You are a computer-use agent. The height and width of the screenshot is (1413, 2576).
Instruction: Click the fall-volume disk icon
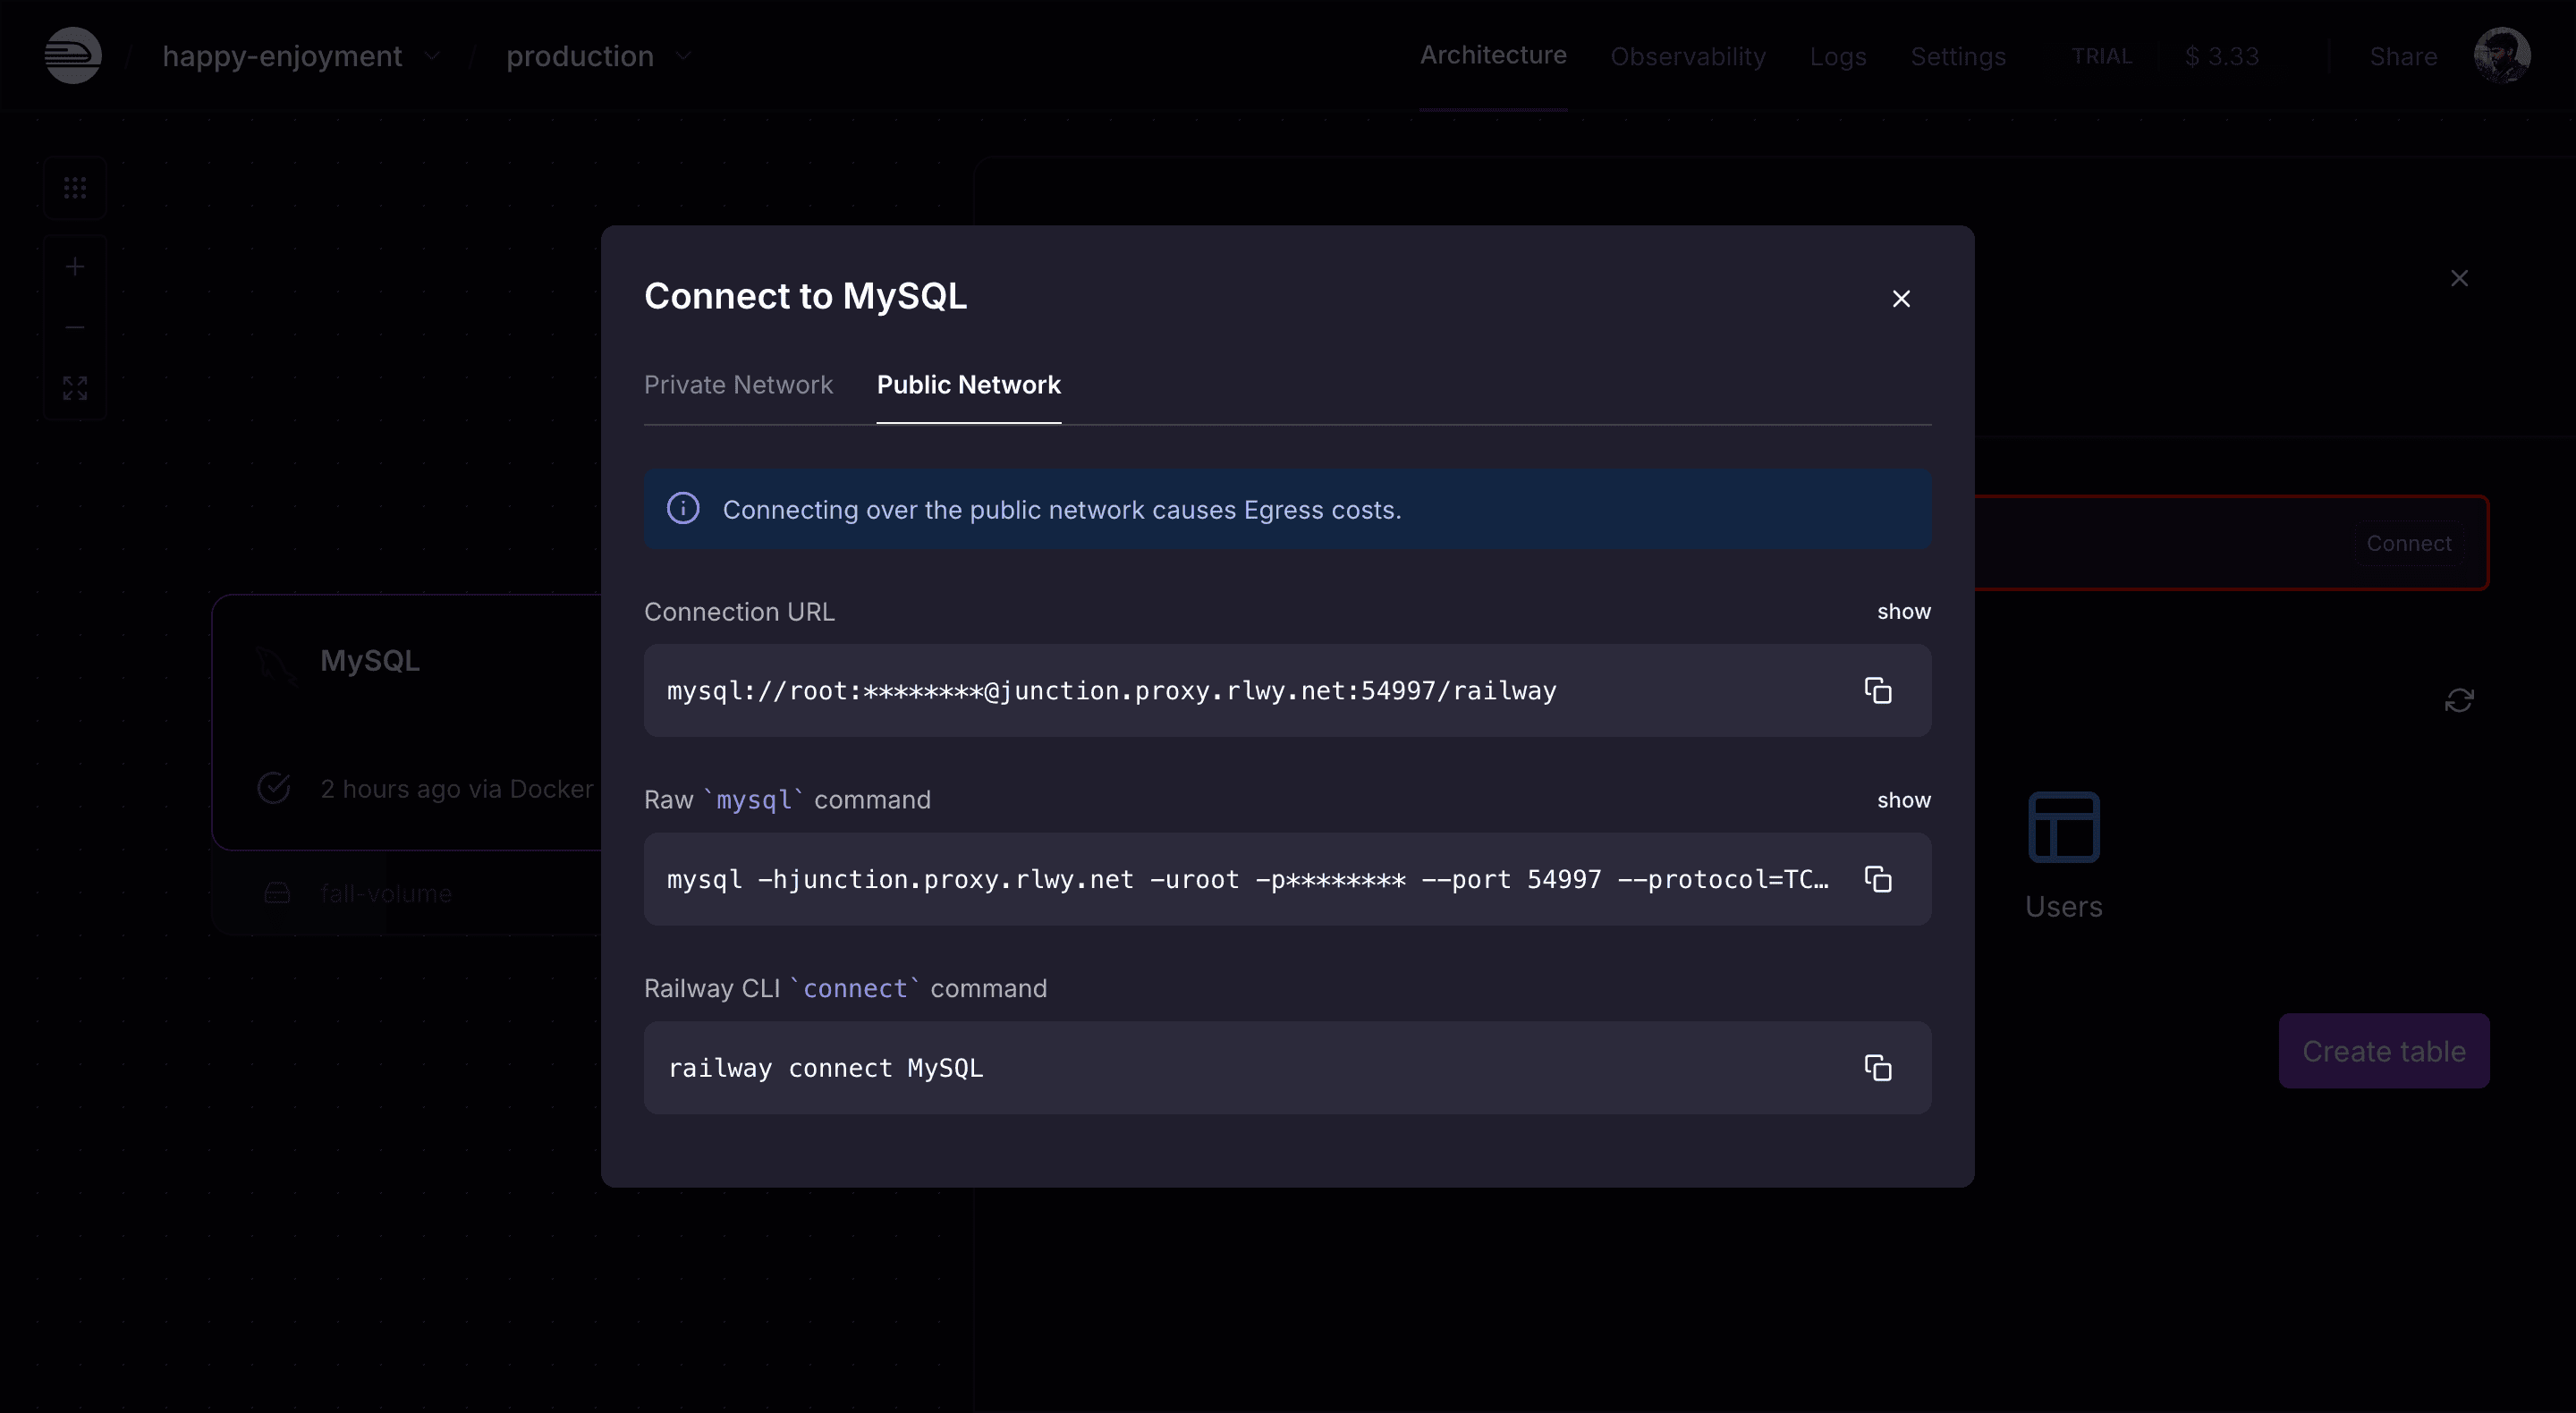coord(277,893)
